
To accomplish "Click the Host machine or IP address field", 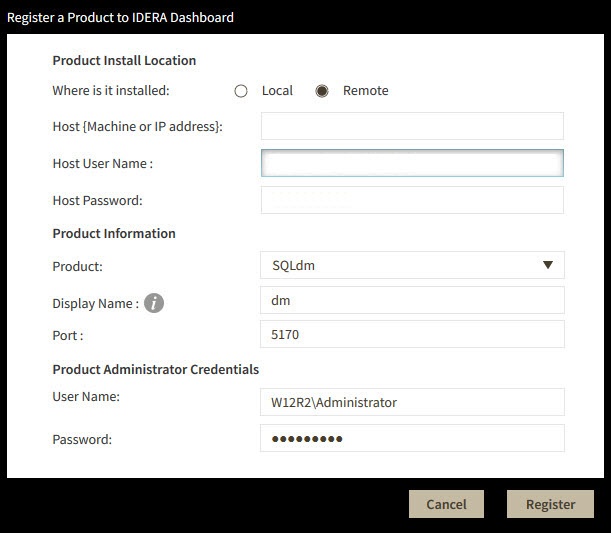I will (412, 126).
